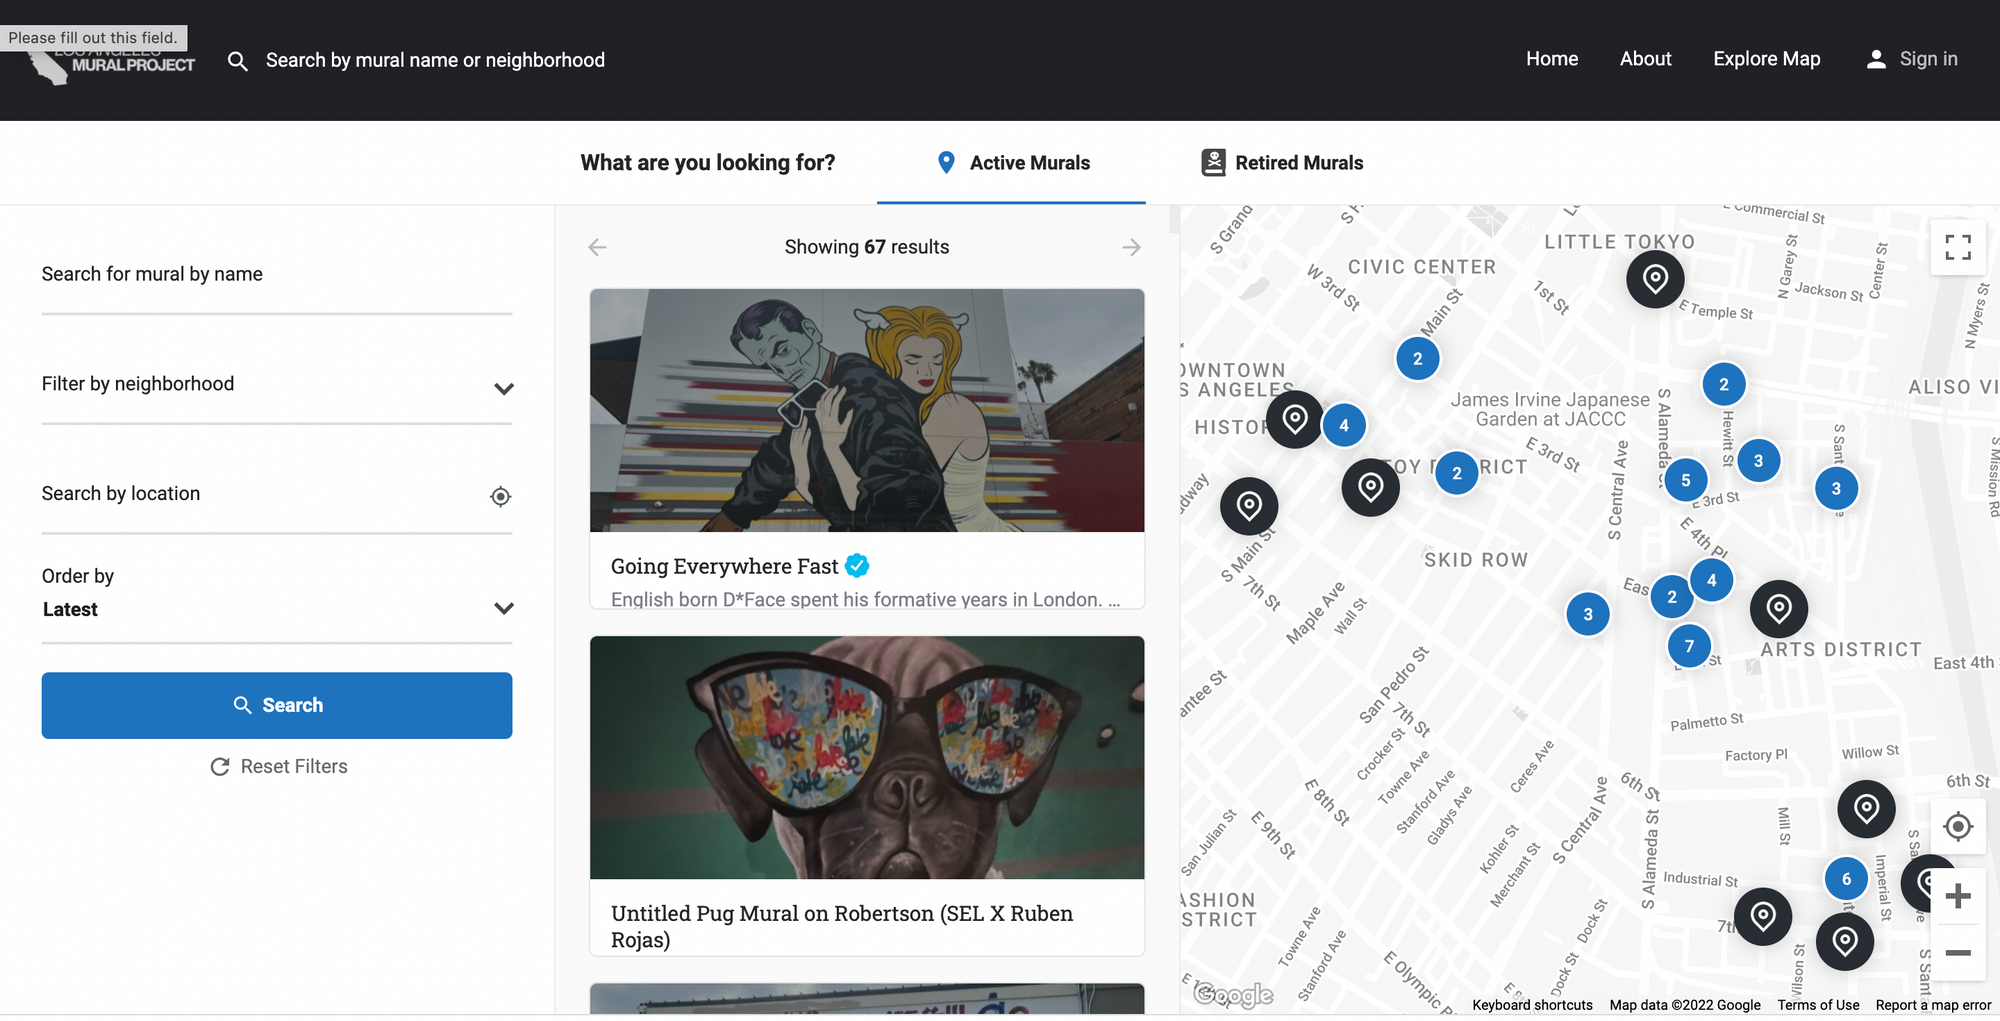Open the Going Everywhere Fast mural image

[x=867, y=410]
